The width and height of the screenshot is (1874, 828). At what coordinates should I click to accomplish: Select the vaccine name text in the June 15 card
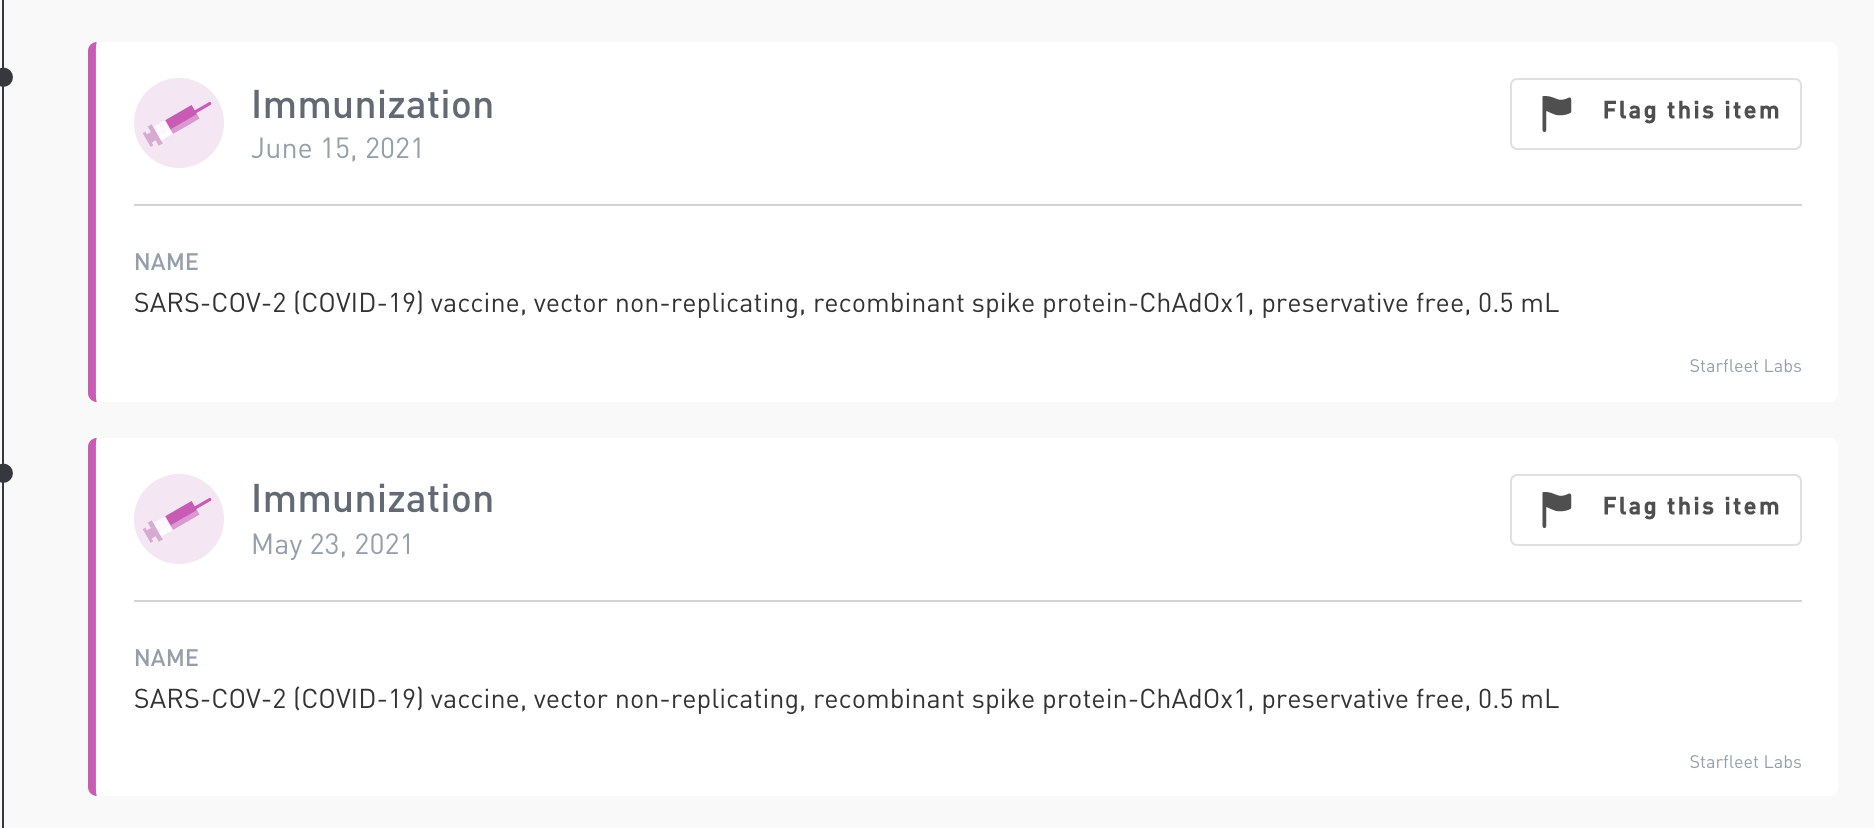point(846,303)
